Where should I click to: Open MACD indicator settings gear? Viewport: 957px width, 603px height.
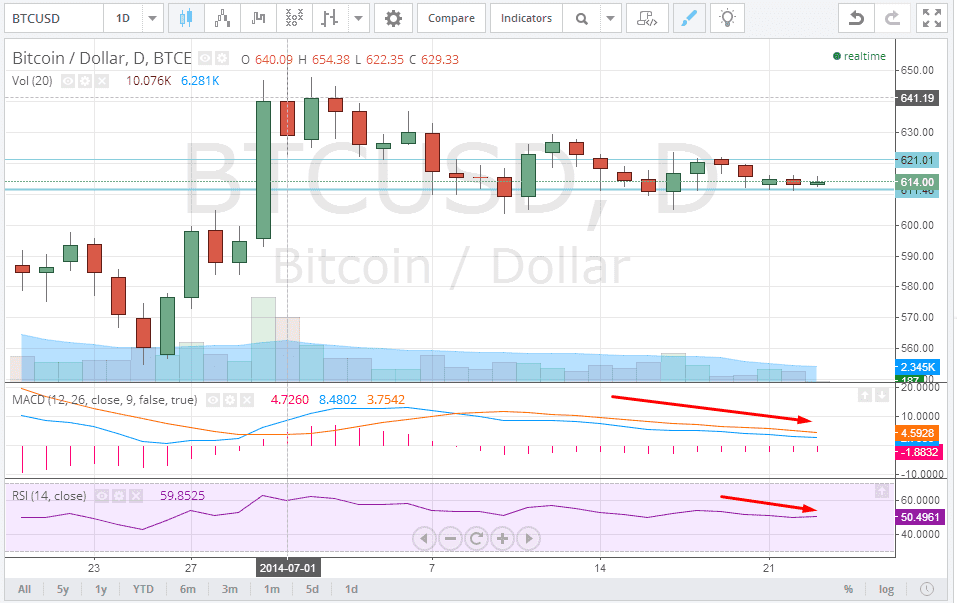point(229,400)
